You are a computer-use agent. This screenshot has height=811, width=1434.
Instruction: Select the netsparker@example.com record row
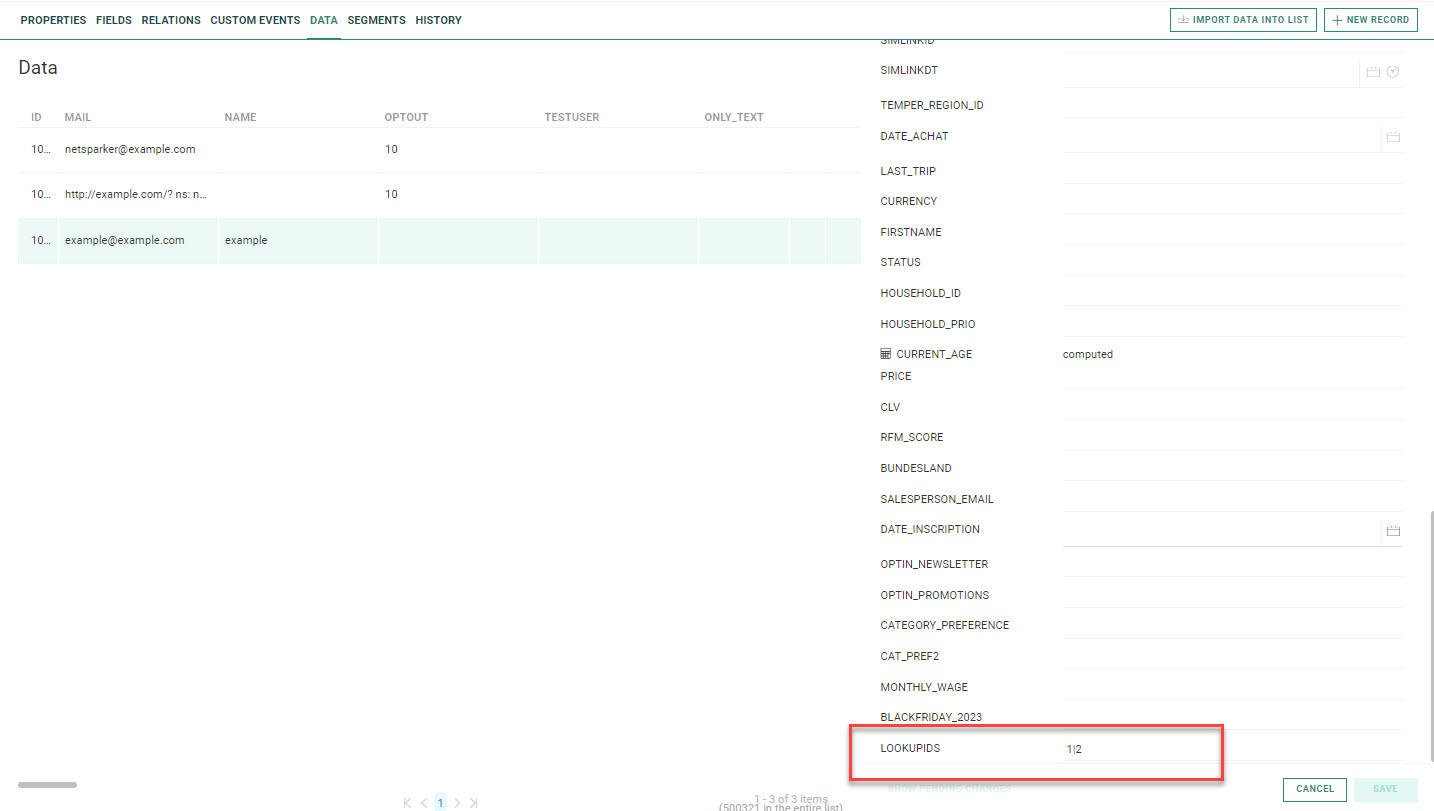click(130, 150)
